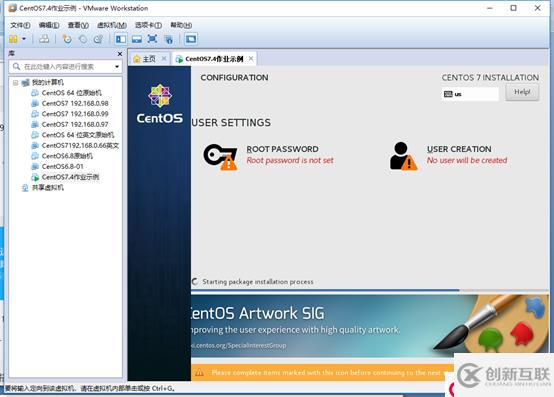Viewport: 554px width, 397px height.
Task: Click 'Root password is not set' text
Action: point(290,160)
